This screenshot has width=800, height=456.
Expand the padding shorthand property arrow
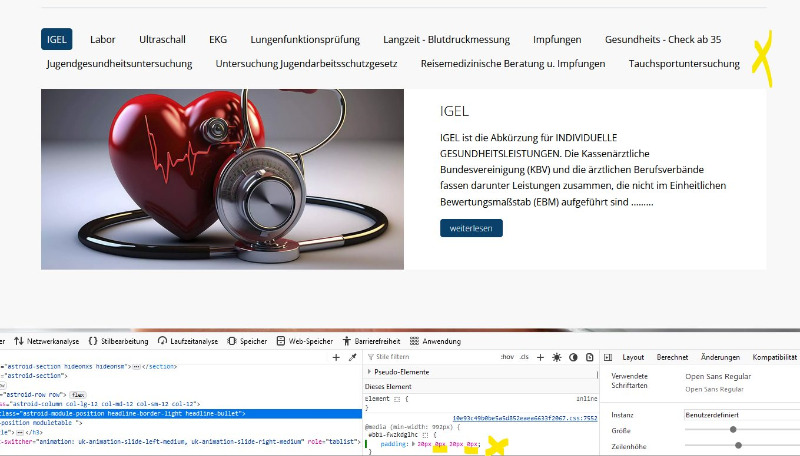414,444
